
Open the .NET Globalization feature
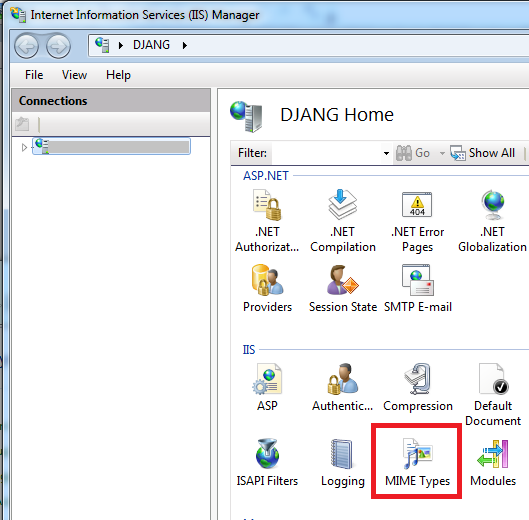493,221
